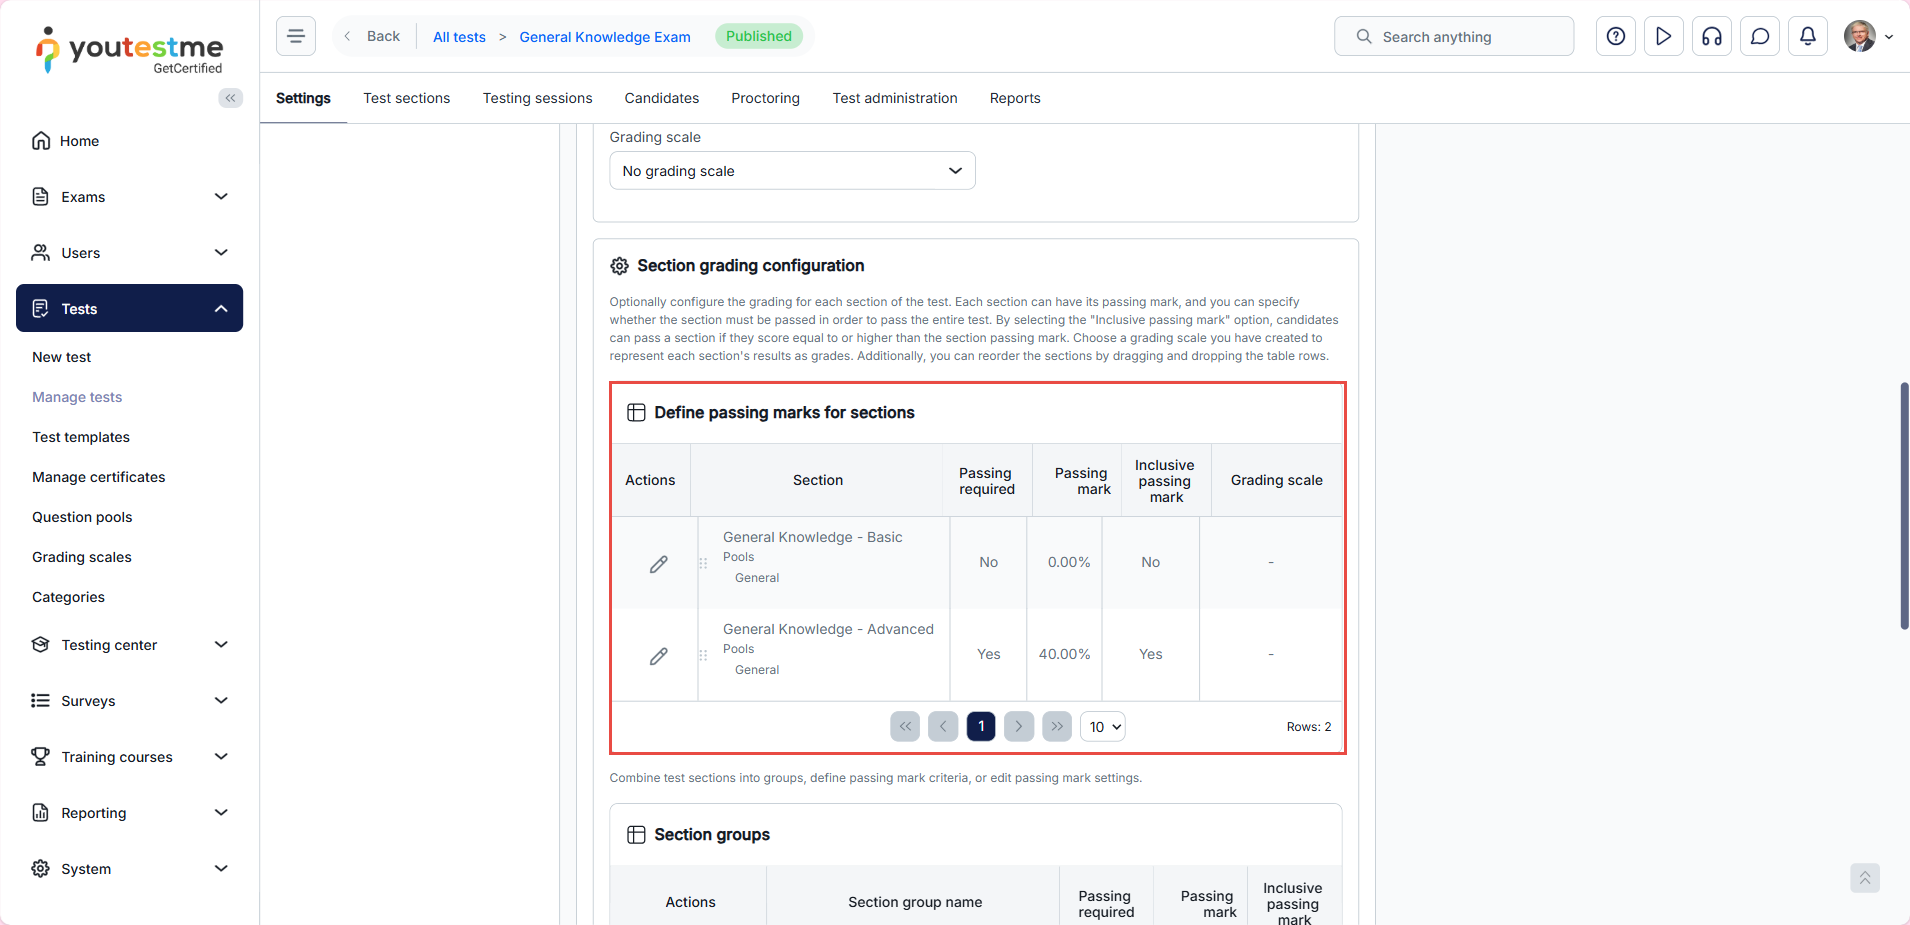Viewport: 1910px width, 925px height.
Task: Click the Back button
Action: pyautogui.click(x=373, y=37)
